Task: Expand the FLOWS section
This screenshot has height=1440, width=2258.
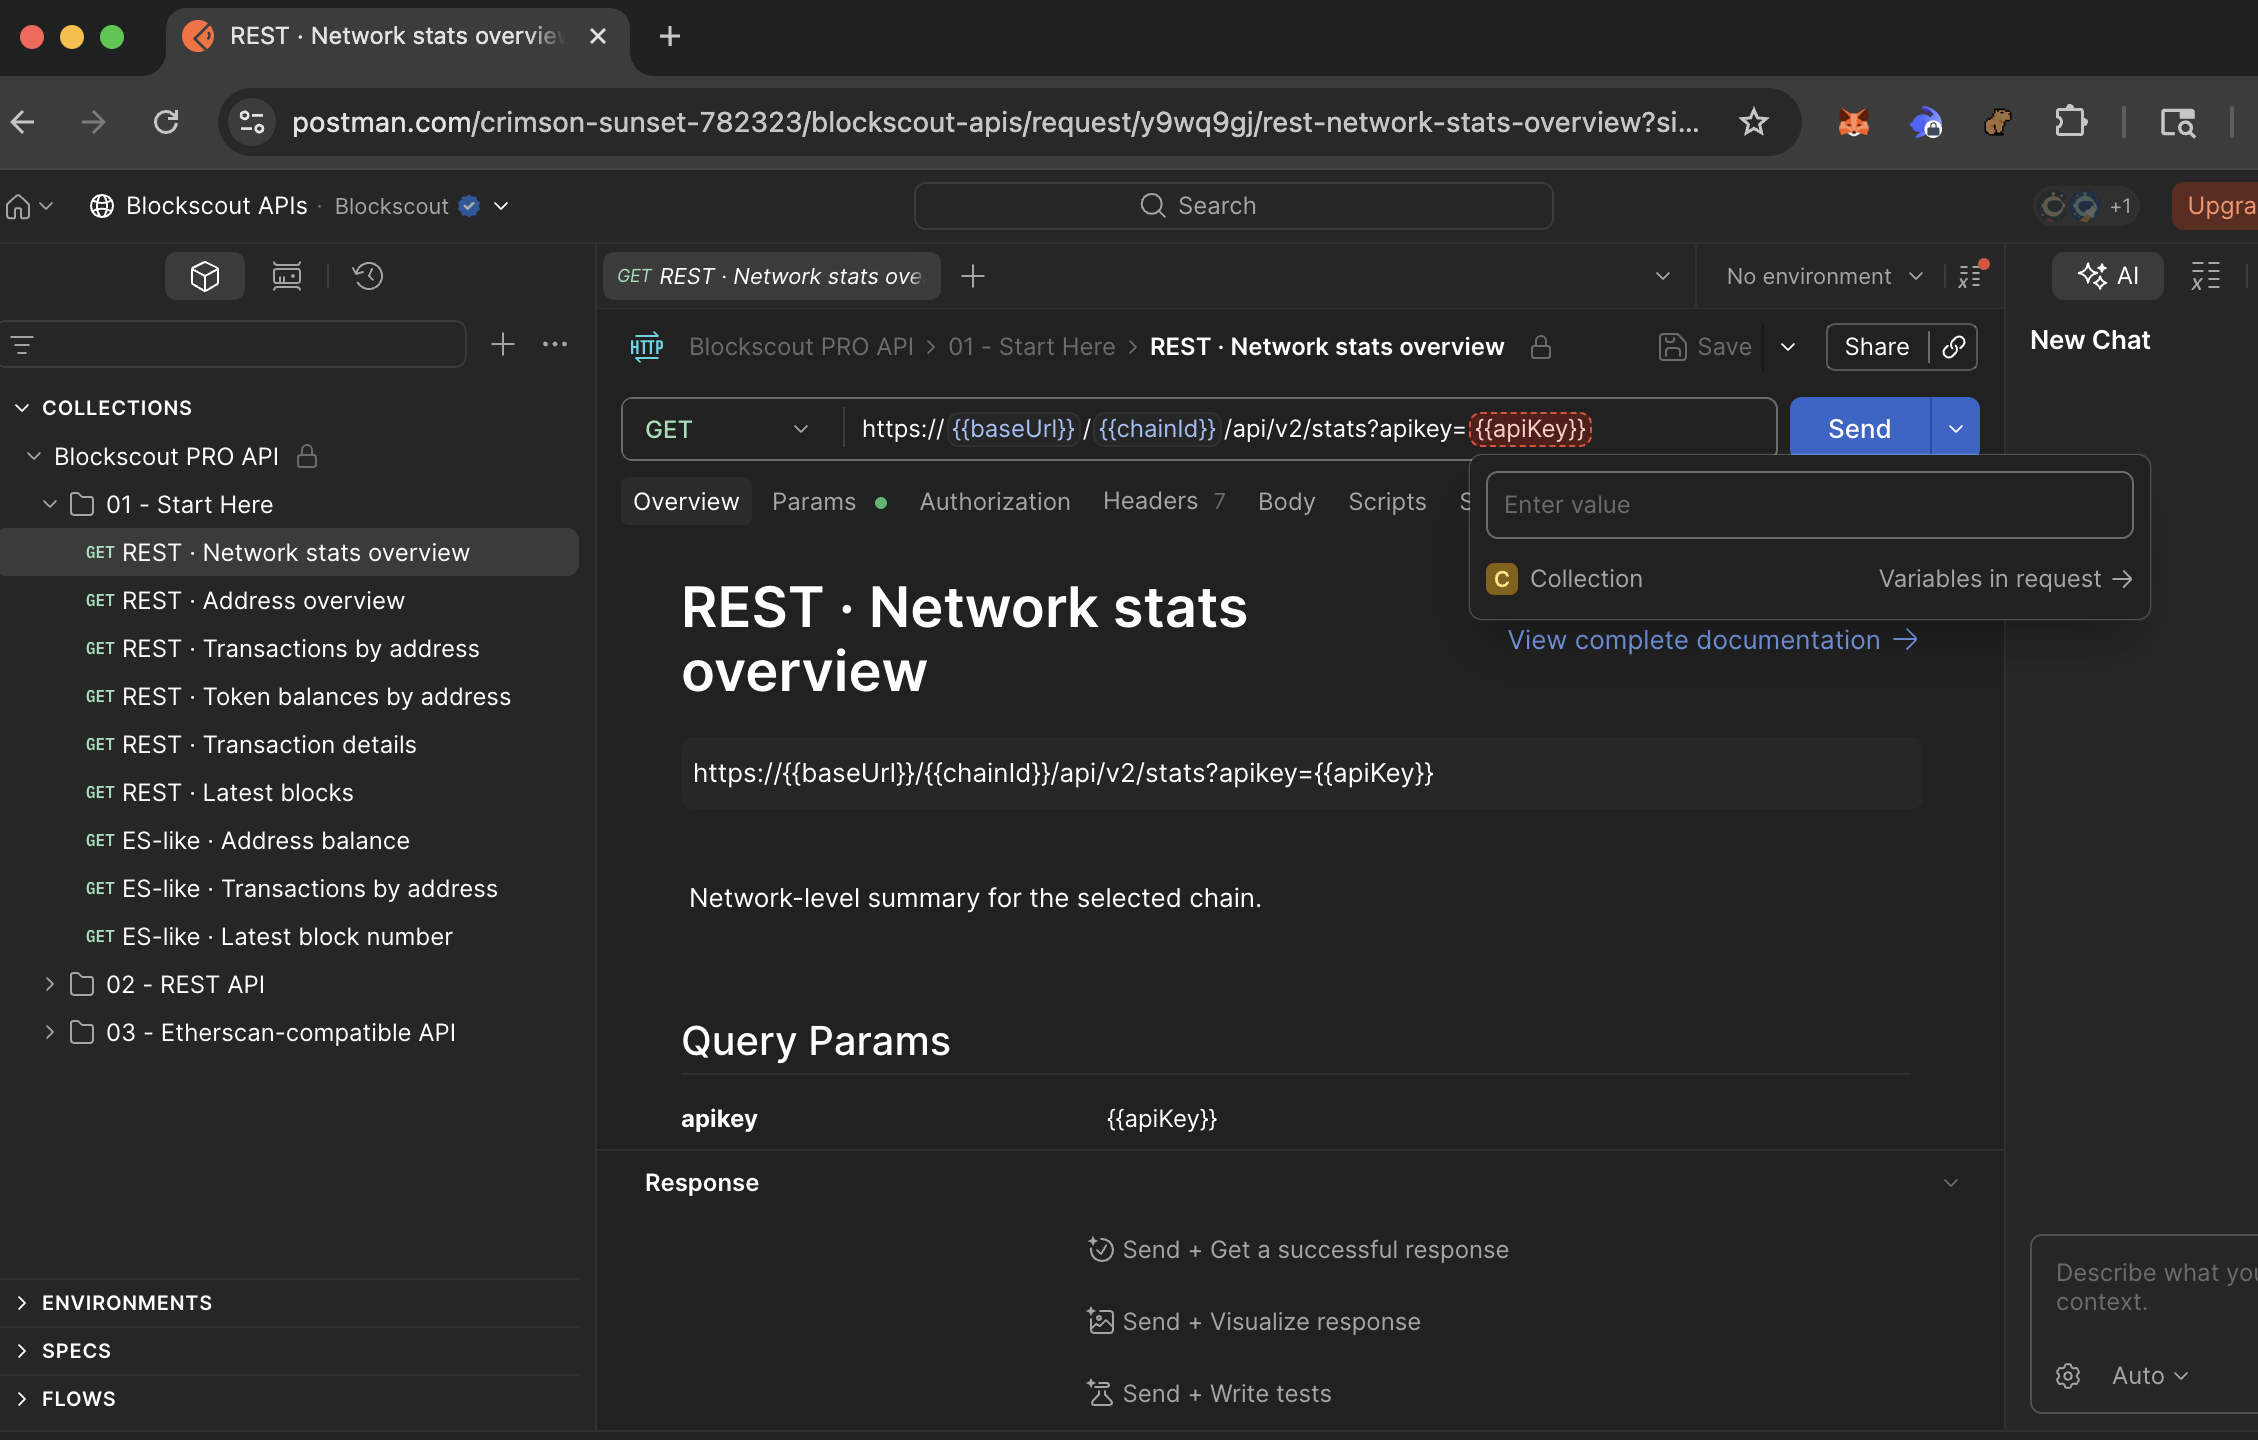Action: (22, 1399)
